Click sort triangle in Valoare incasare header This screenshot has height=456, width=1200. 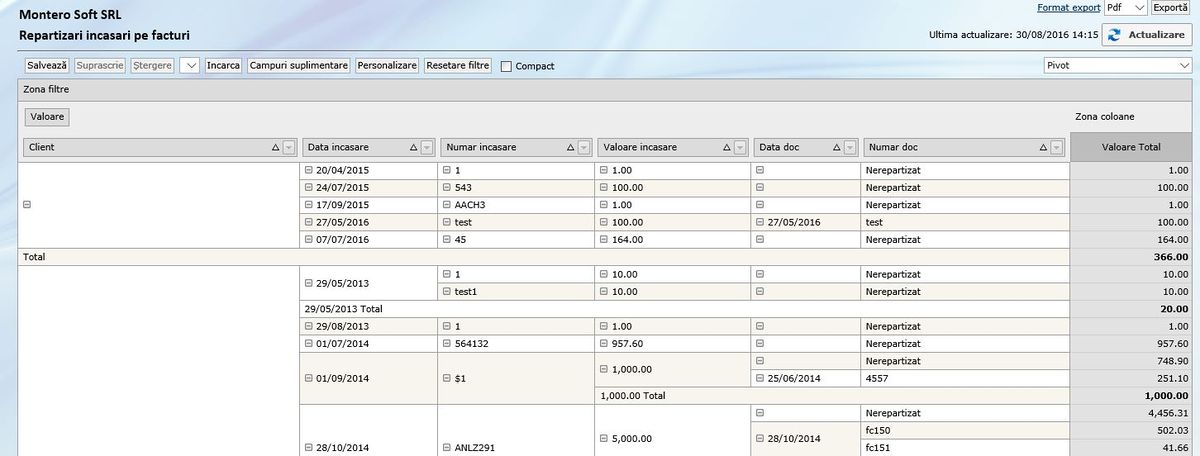[725, 147]
